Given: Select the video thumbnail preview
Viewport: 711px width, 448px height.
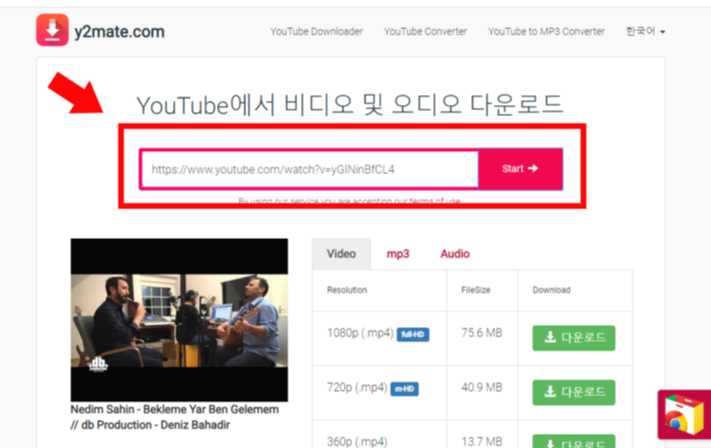Looking at the screenshot, I should coord(179,320).
